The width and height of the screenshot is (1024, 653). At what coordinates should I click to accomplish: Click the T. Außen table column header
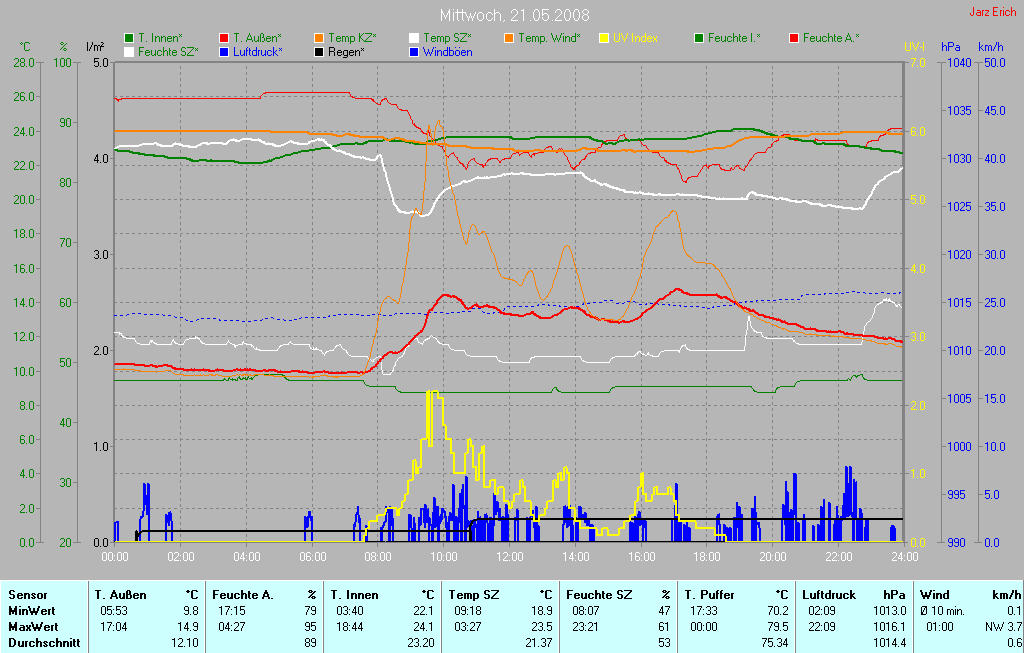(120, 595)
